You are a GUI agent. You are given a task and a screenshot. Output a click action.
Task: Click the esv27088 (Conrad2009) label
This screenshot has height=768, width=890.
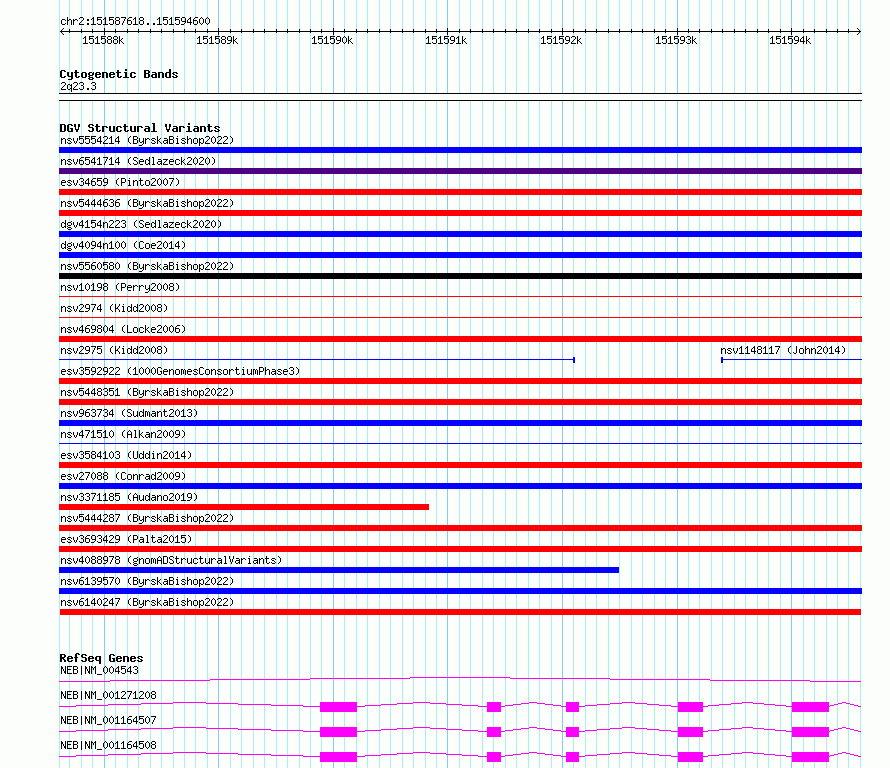click(x=123, y=476)
